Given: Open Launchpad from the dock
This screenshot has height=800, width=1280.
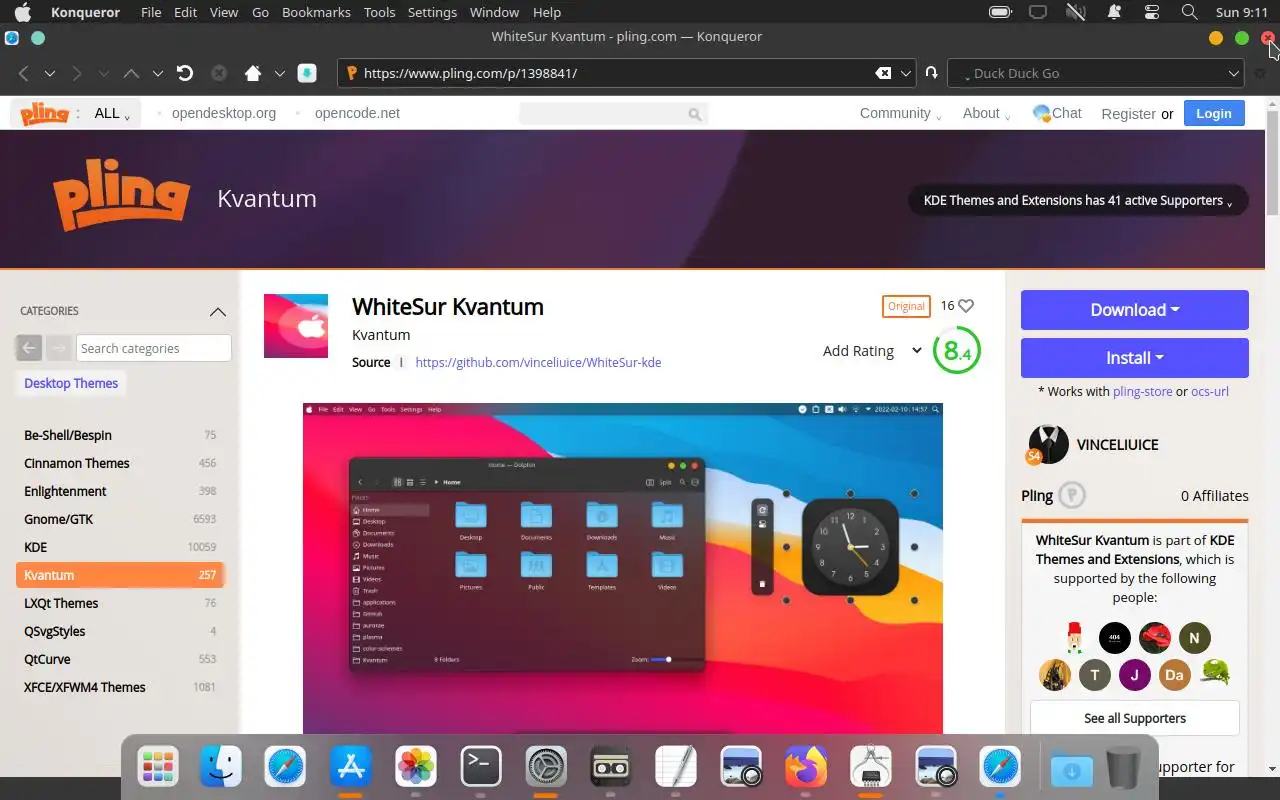Looking at the screenshot, I should 158,767.
